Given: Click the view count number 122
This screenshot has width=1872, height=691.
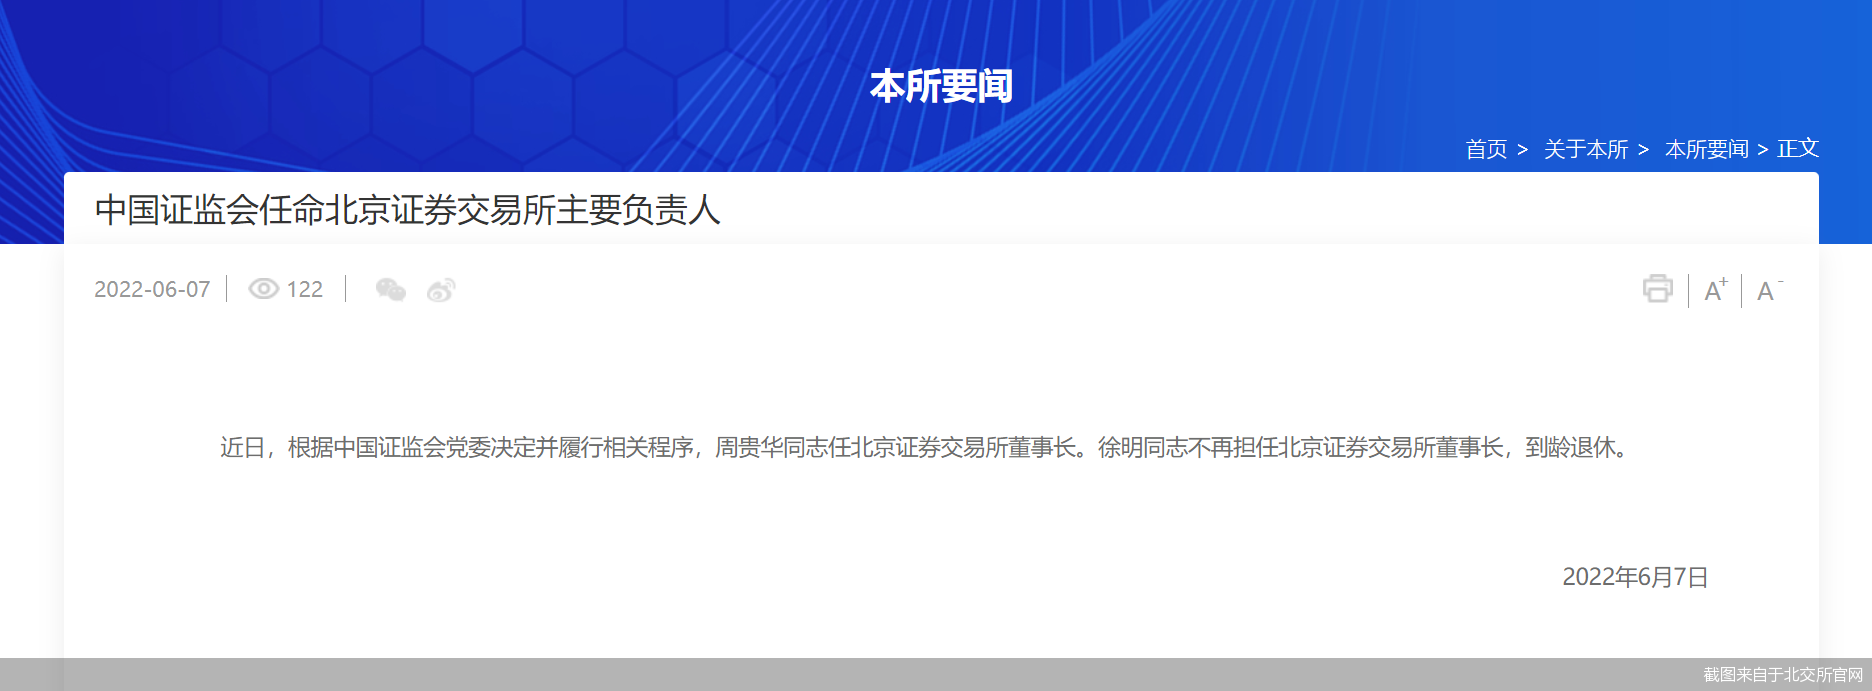Looking at the screenshot, I should (x=305, y=289).
